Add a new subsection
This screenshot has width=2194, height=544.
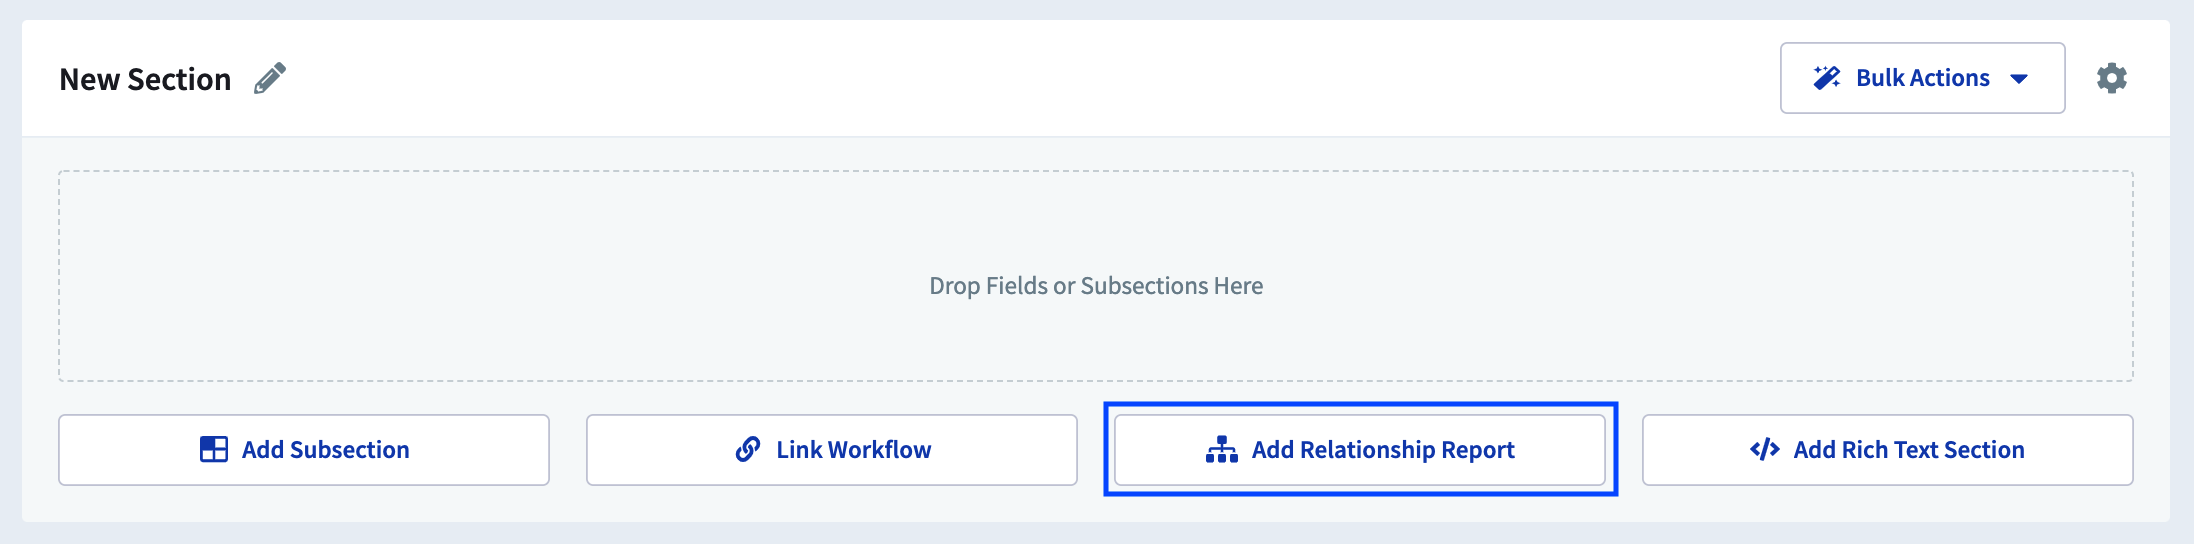[304, 450]
